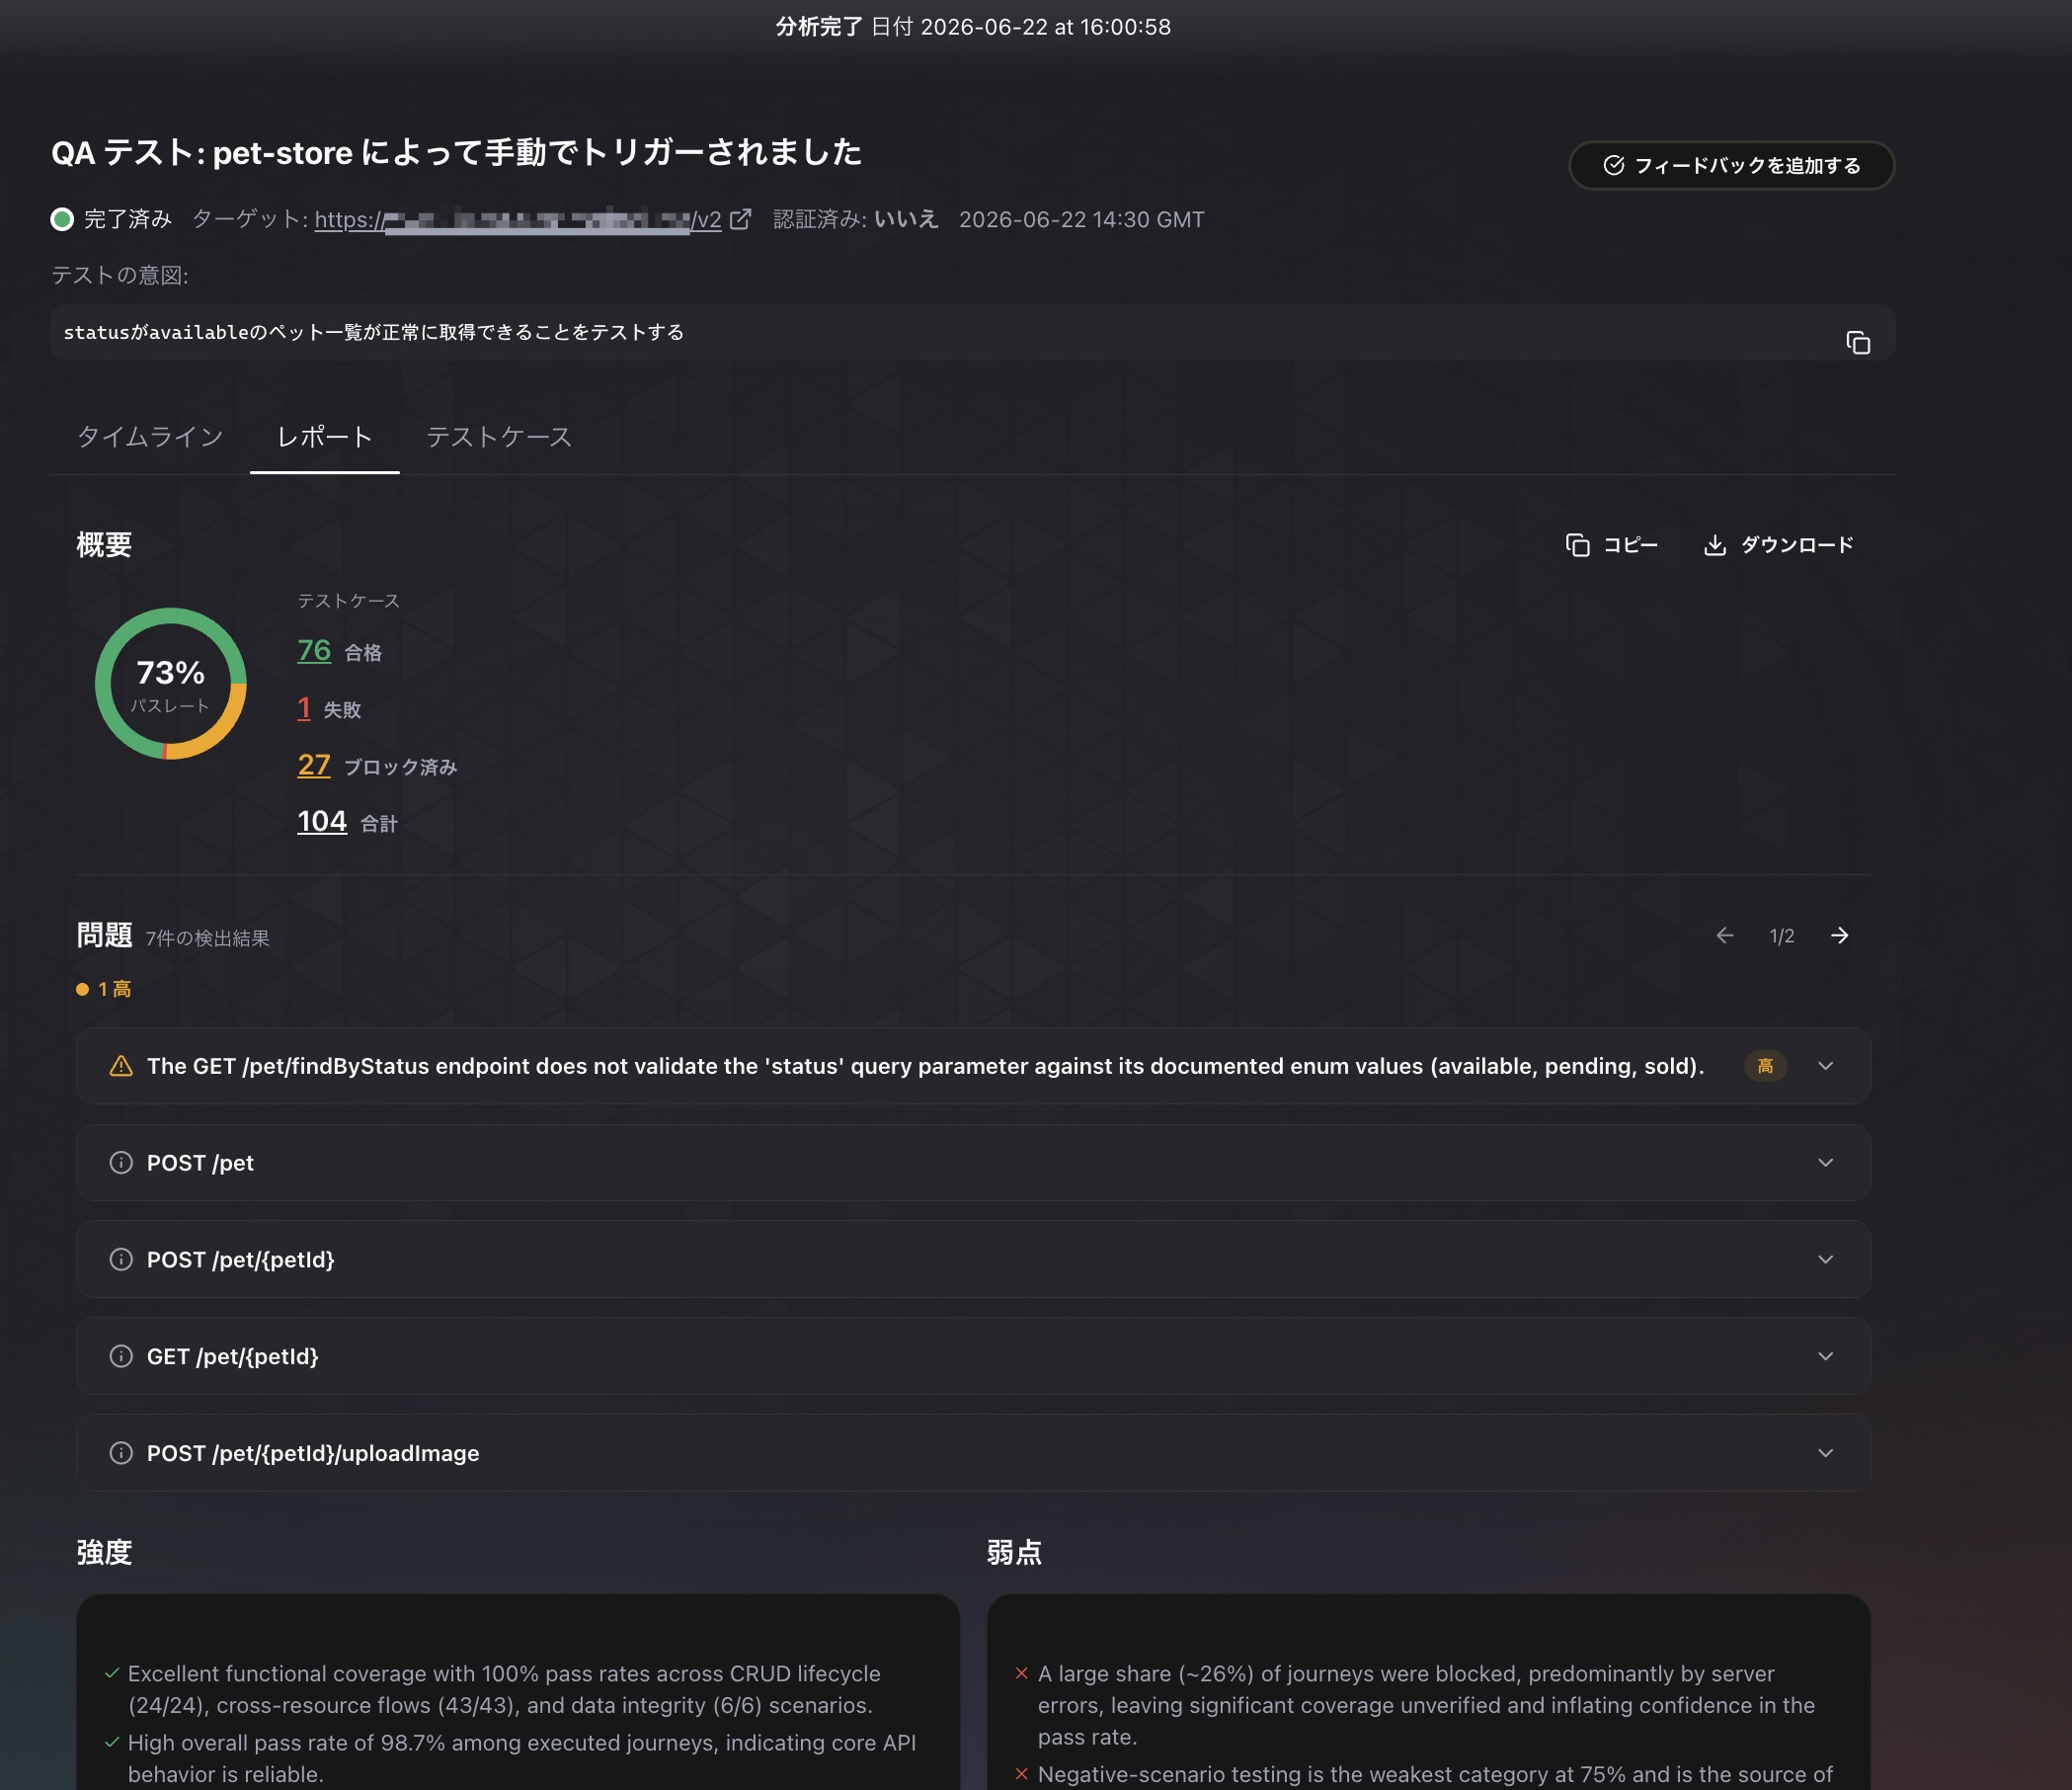Click the 分析完了 date header text
2072x1790 pixels.
coord(973,27)
